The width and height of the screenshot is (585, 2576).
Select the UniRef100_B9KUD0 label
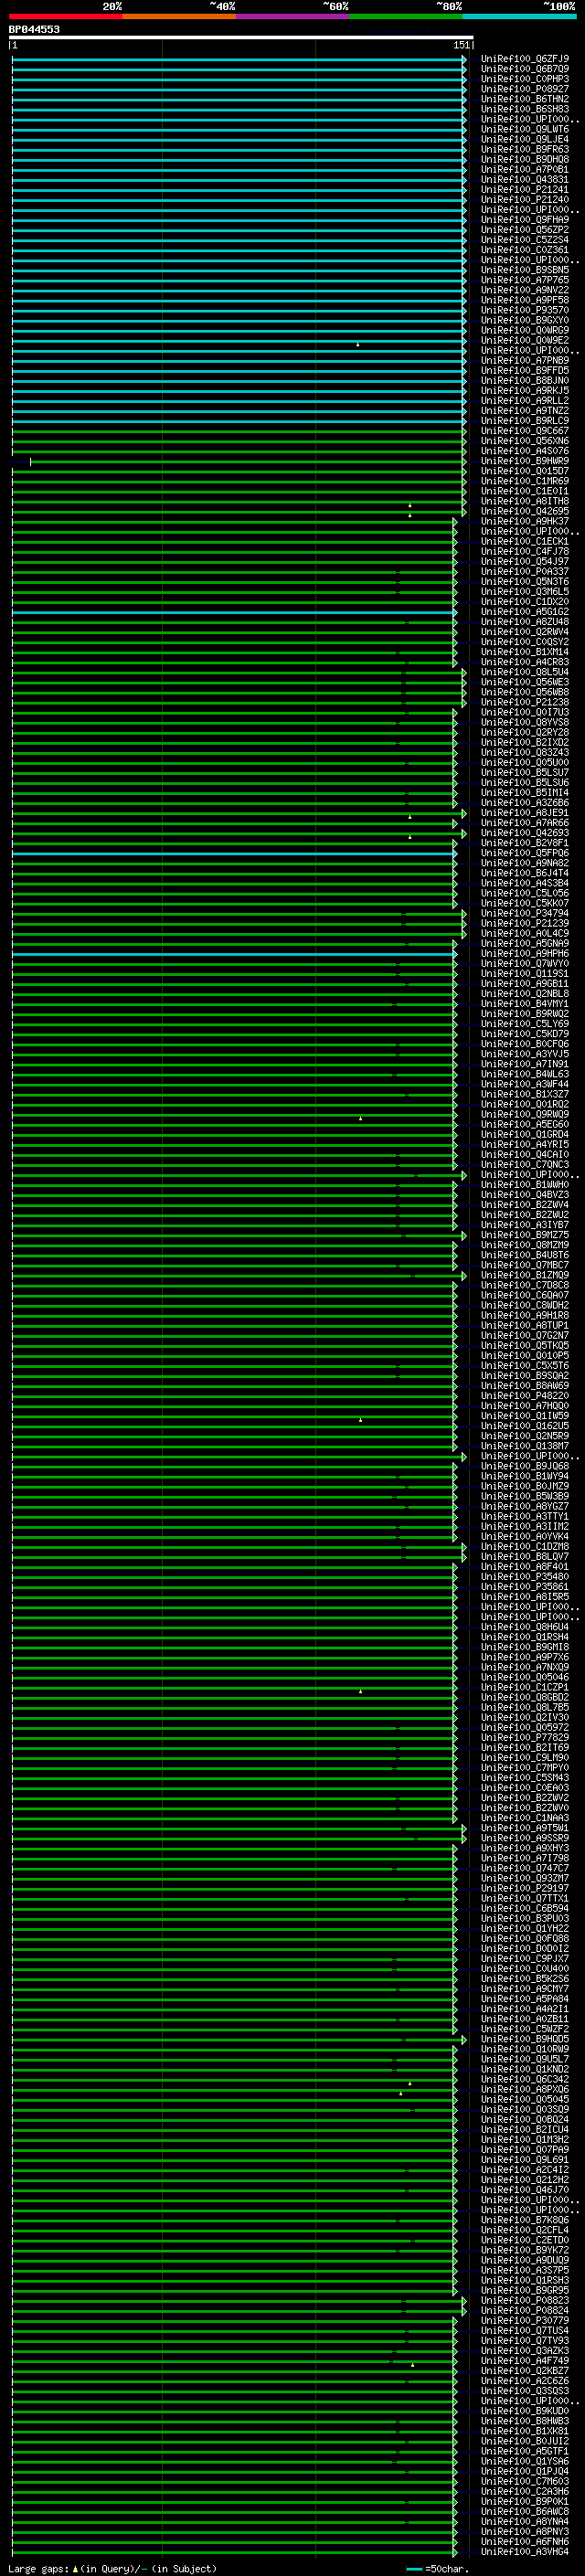pos(525,2411)
